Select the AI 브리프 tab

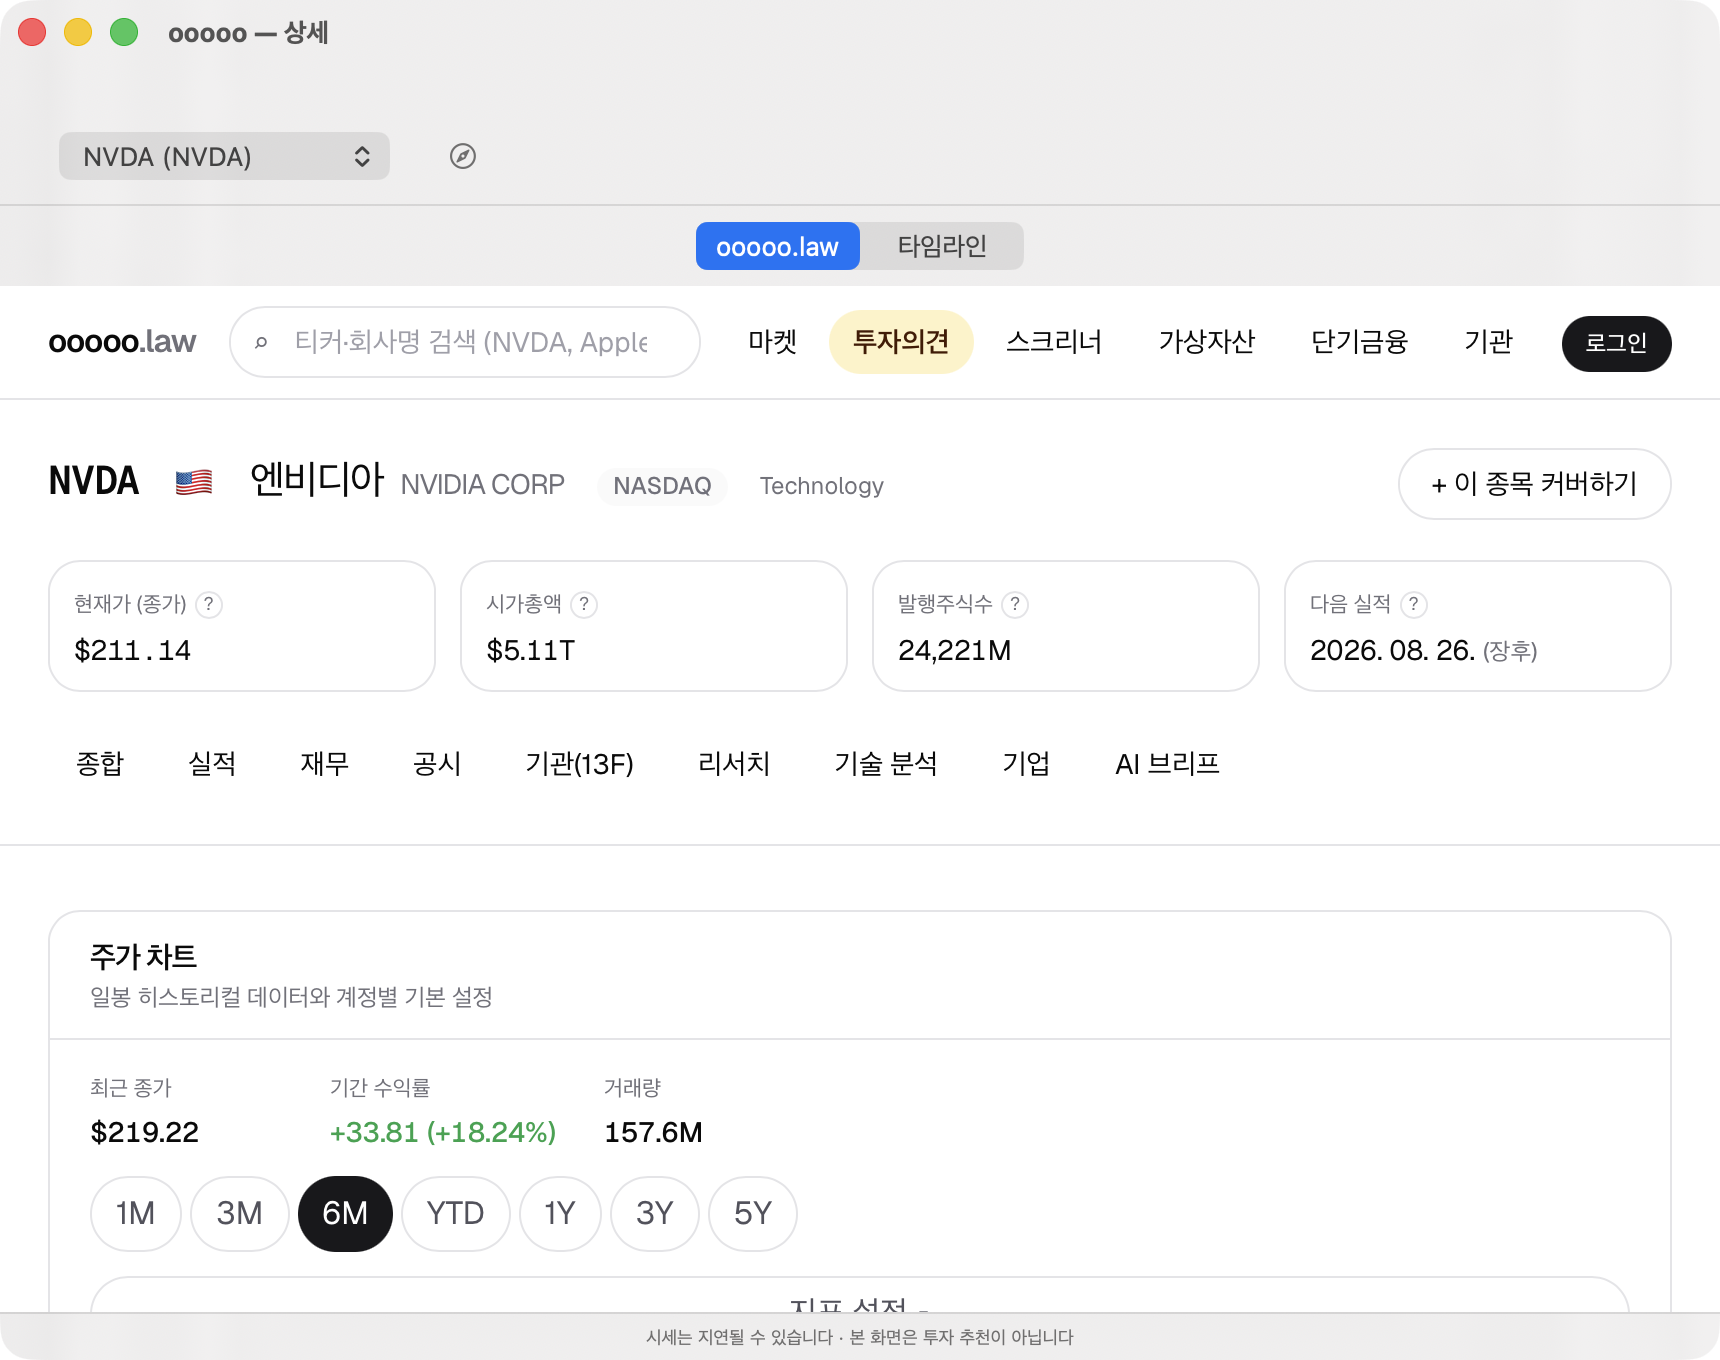pyautogui.click(x=1167, y=764)
